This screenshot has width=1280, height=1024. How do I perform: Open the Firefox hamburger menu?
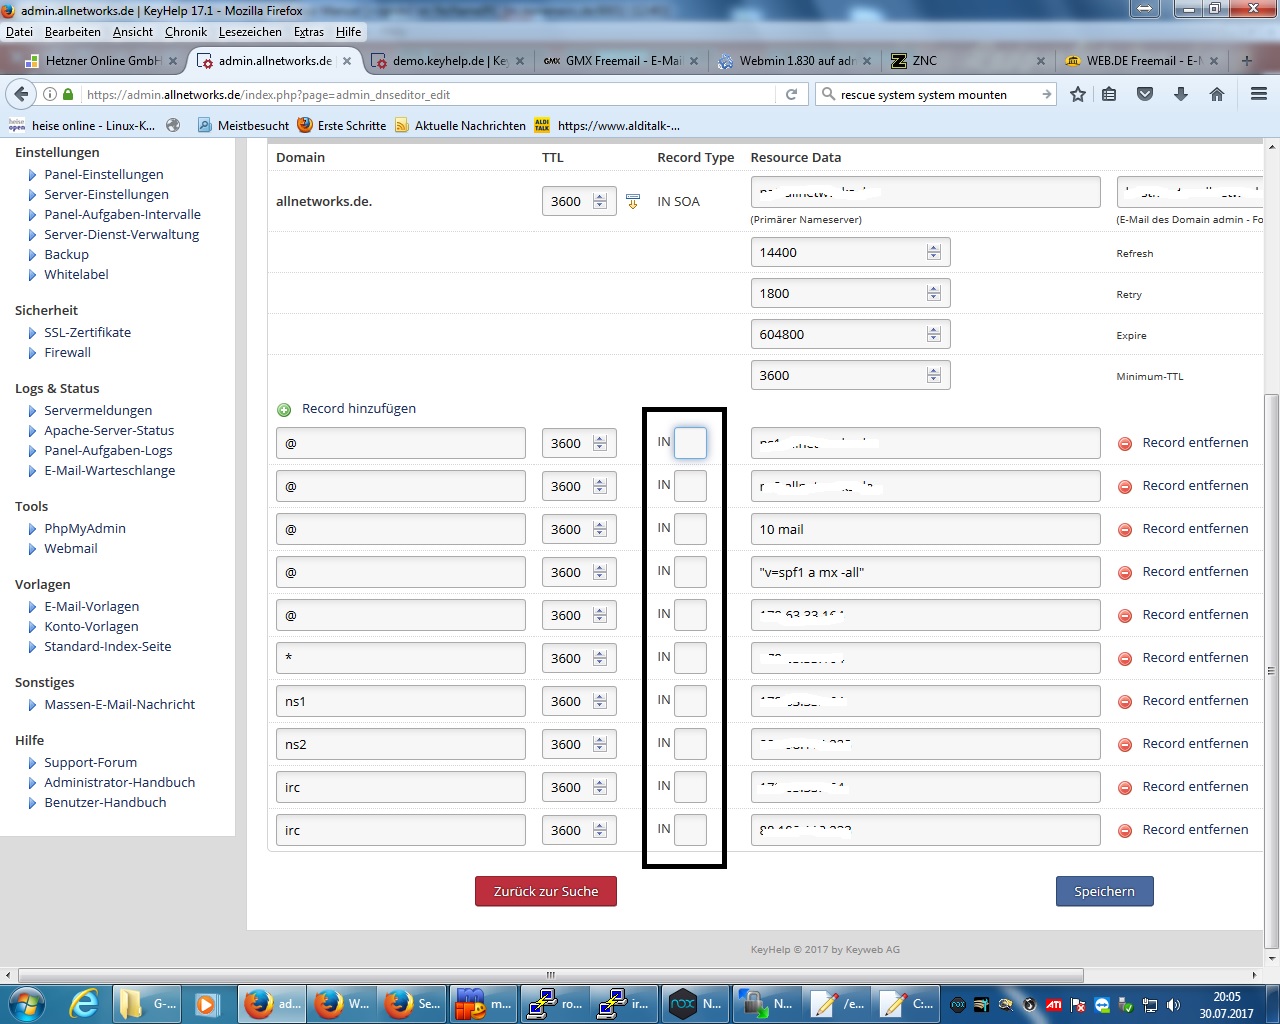tap(1259, 94)
